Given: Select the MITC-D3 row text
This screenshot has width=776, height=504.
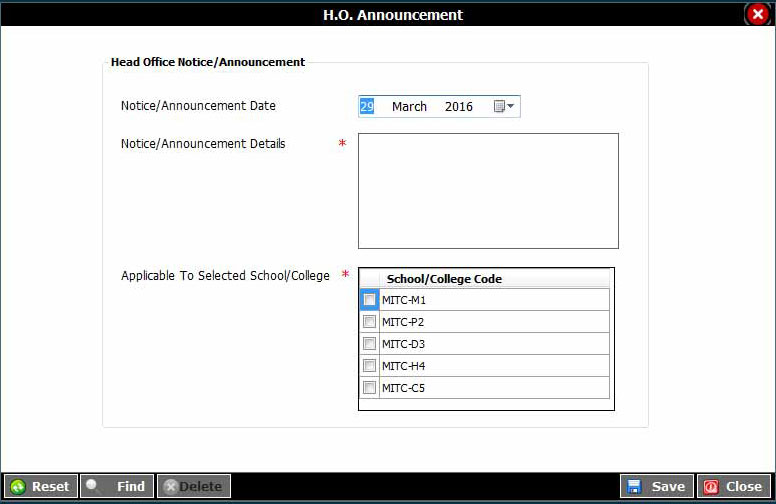Looking at the screenshot, I should [403, 344].
